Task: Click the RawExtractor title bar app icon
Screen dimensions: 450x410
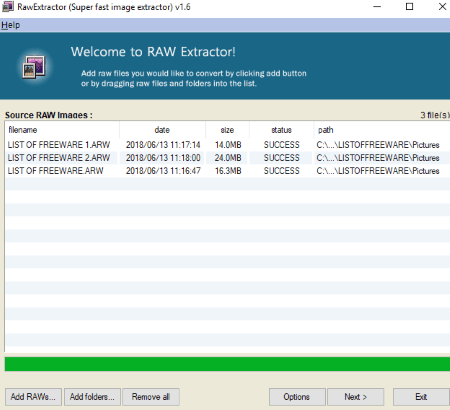Action: [x=8, y=6]
